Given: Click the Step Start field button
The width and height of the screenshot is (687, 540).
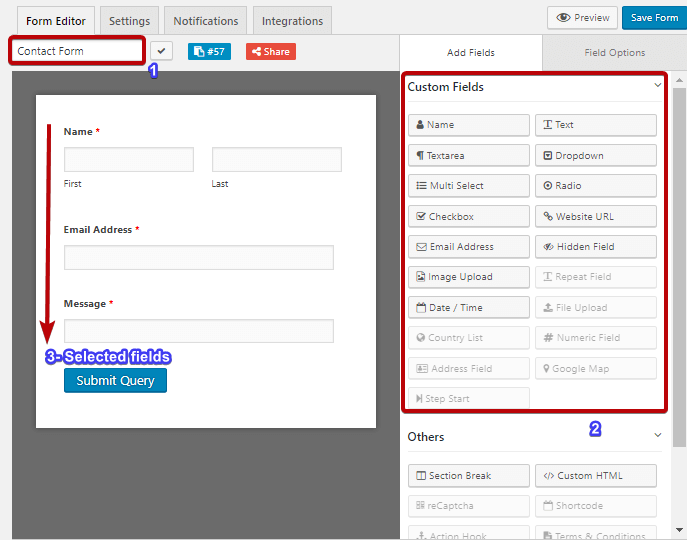Looking at the screenshot, I should click(x=468, y=398).
